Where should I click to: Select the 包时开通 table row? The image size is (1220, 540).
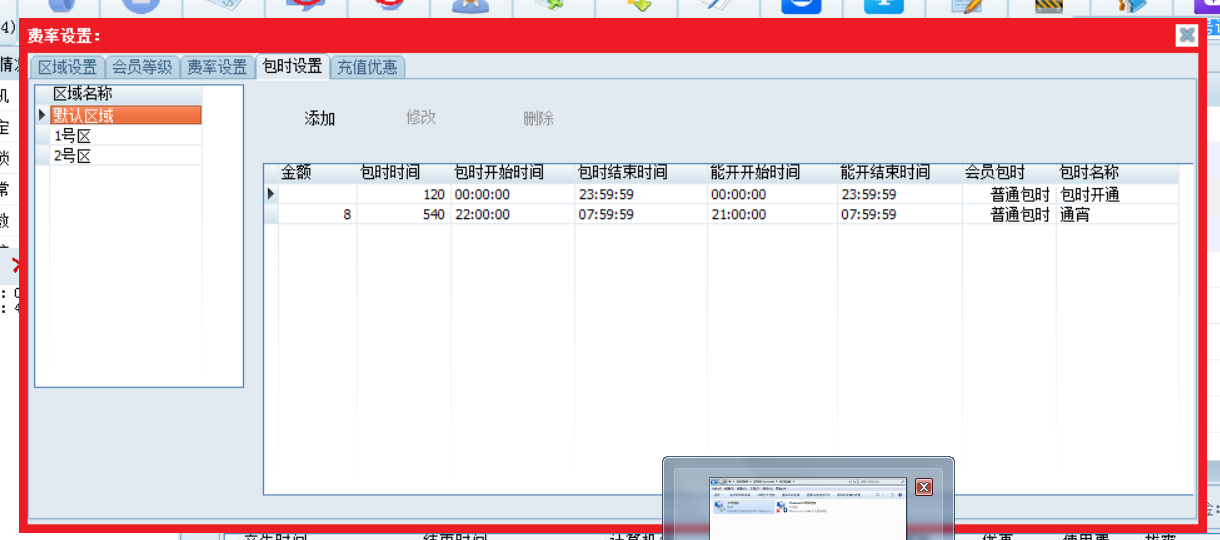pyautogui.click(x=1089, y=194)
